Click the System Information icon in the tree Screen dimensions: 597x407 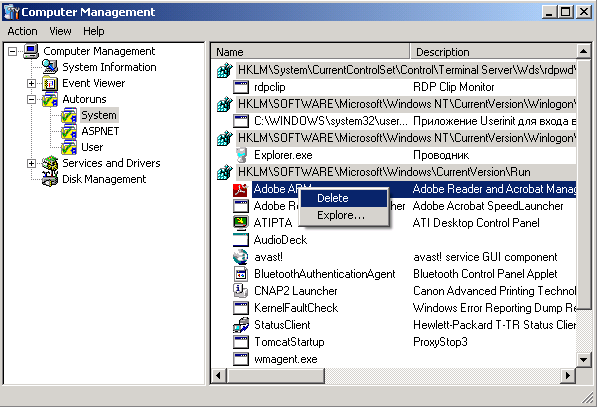click(50, 67)
